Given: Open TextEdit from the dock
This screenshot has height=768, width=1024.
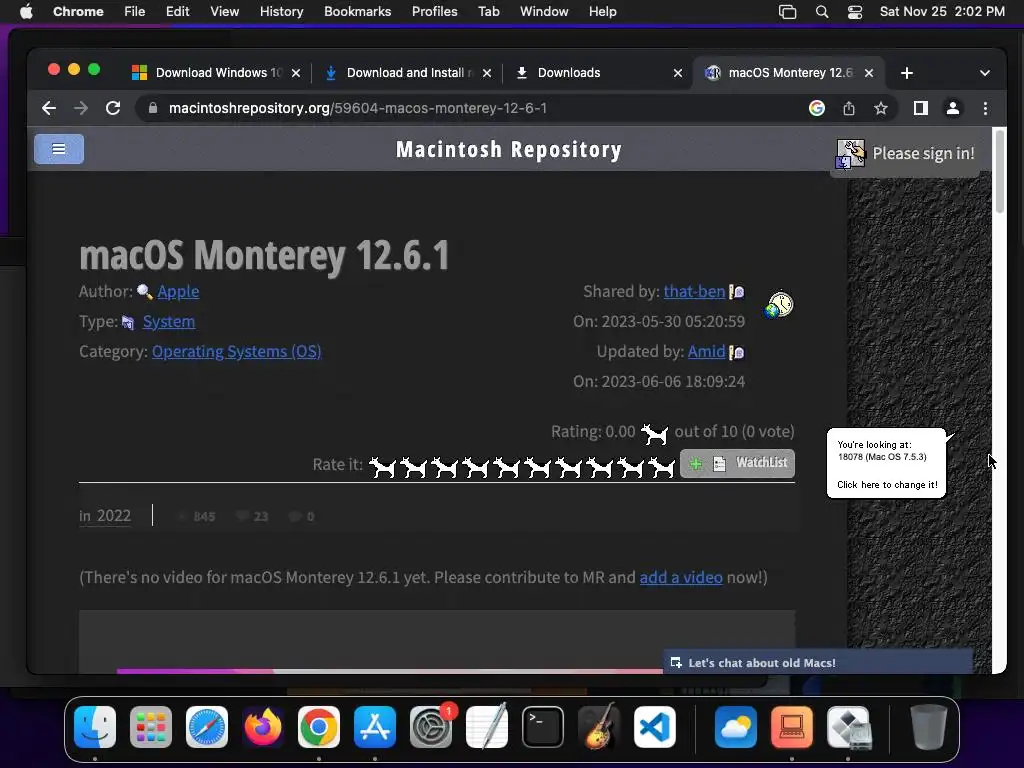Looking at the screenshot, I should [487, 727].
